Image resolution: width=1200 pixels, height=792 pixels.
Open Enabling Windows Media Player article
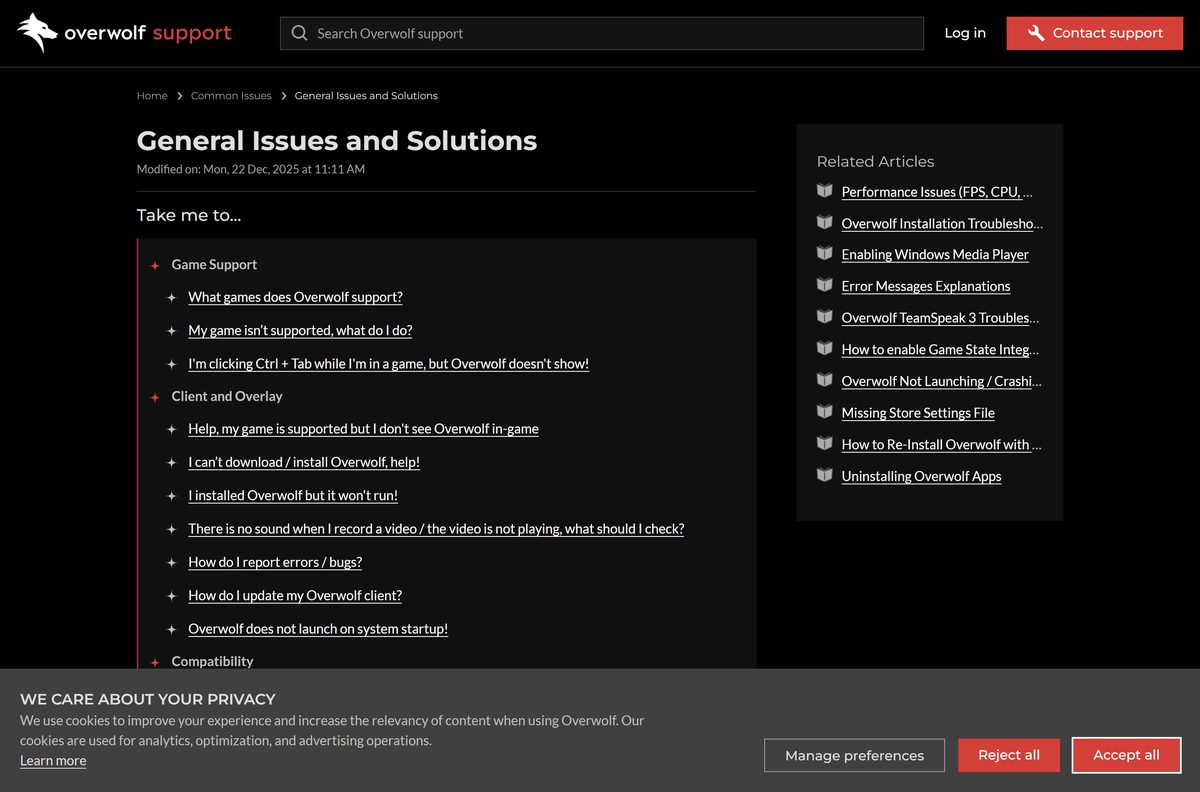(x=935, y=255)
